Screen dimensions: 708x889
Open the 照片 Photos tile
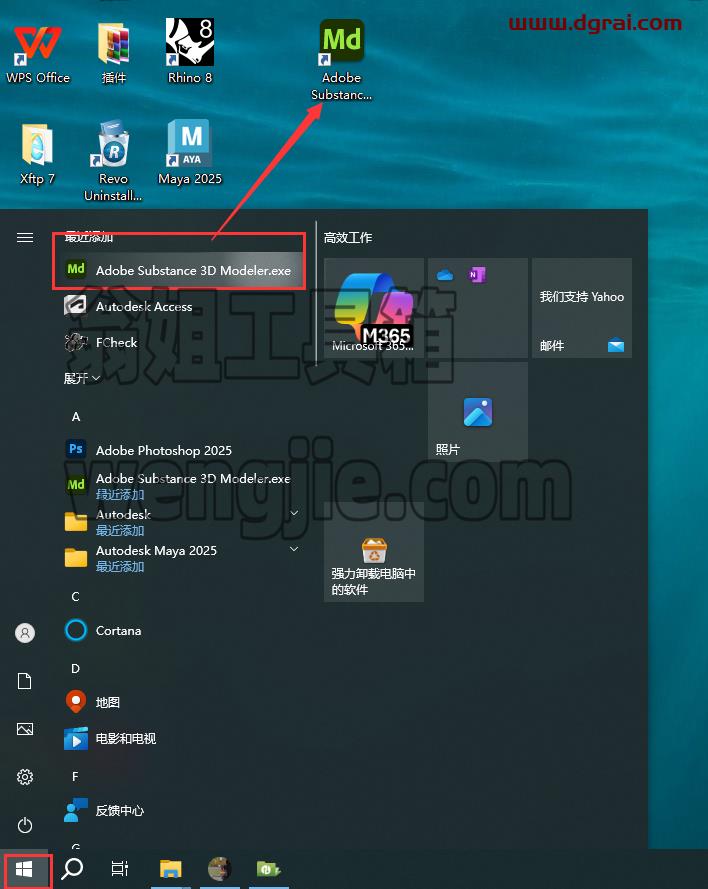click(x=478, y=412)
